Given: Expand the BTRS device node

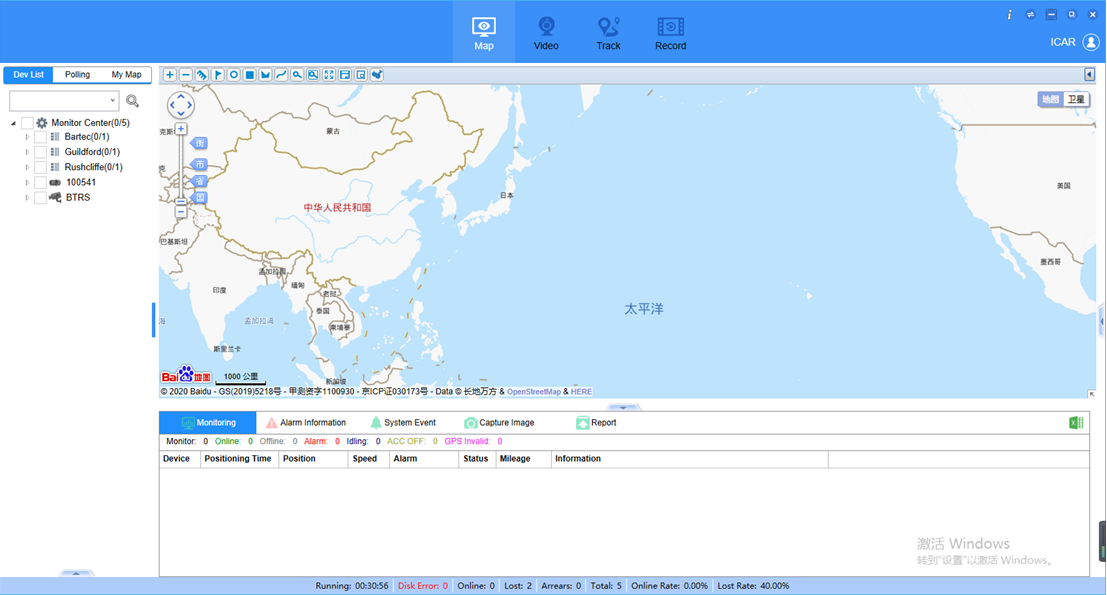Looking at the screenshot, I should click(28, 198).
